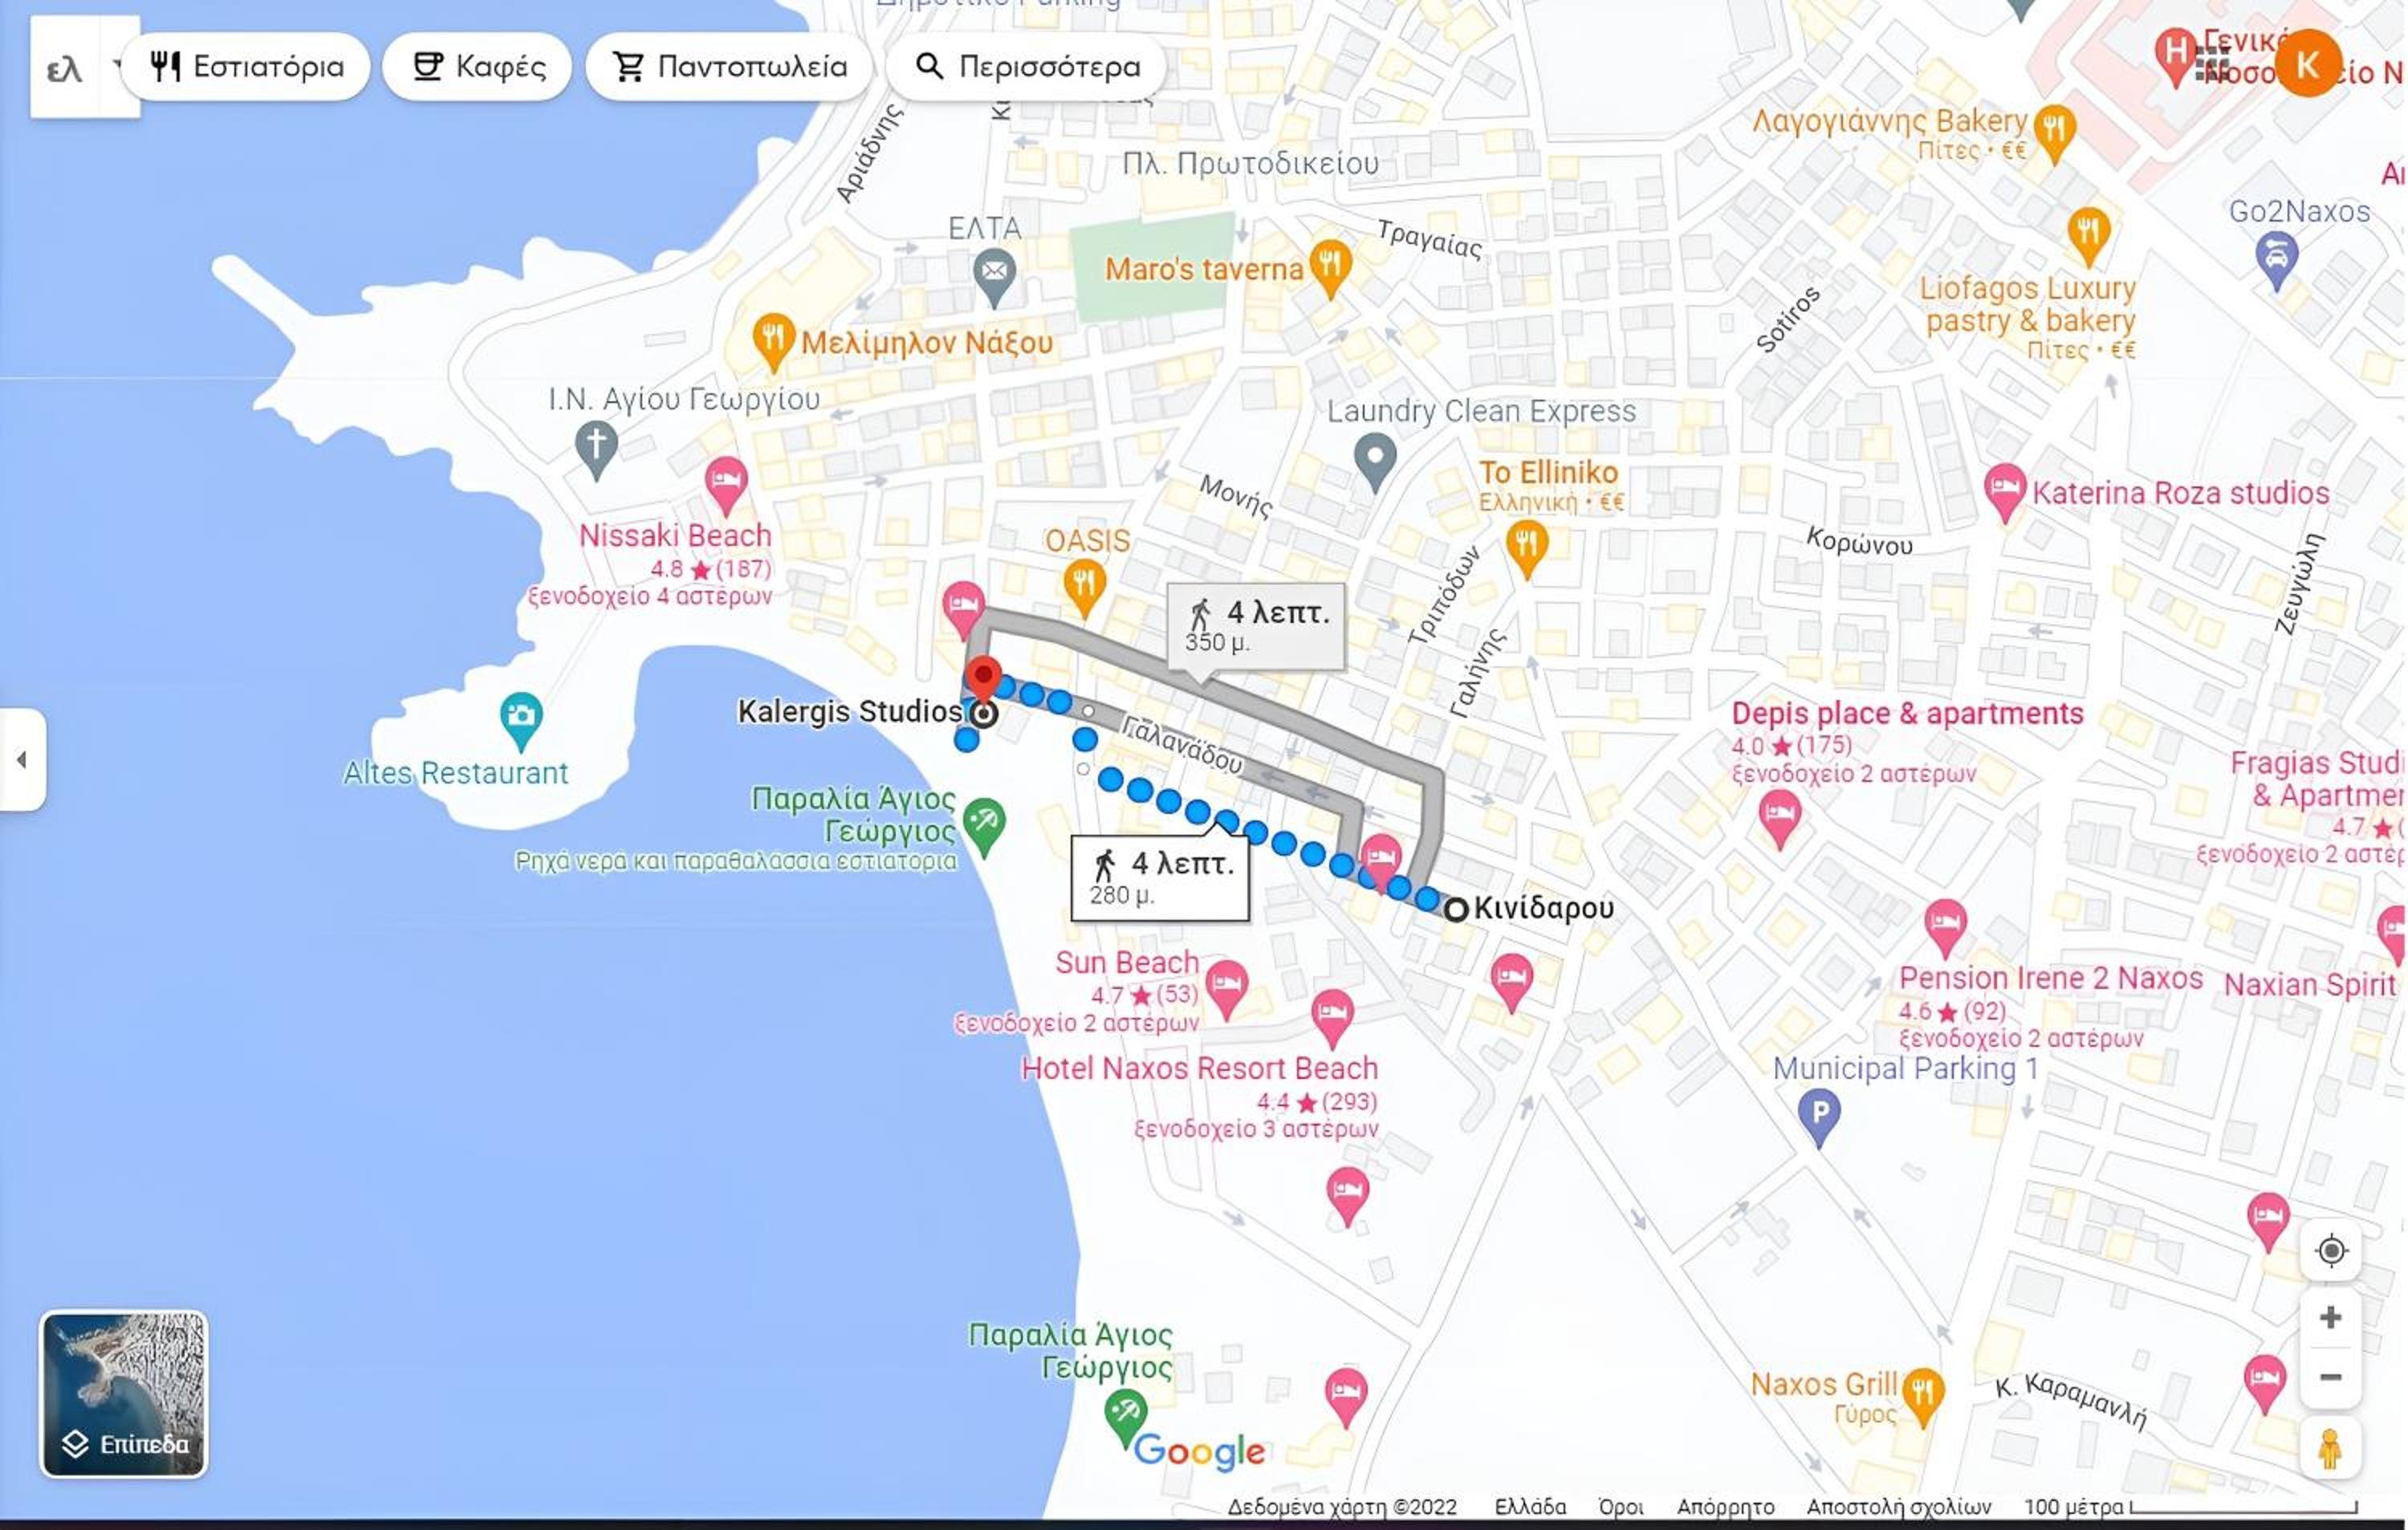
Task: Select the Pension Irene 2 Naxos pin
Action: click(x=1945, y=928)
